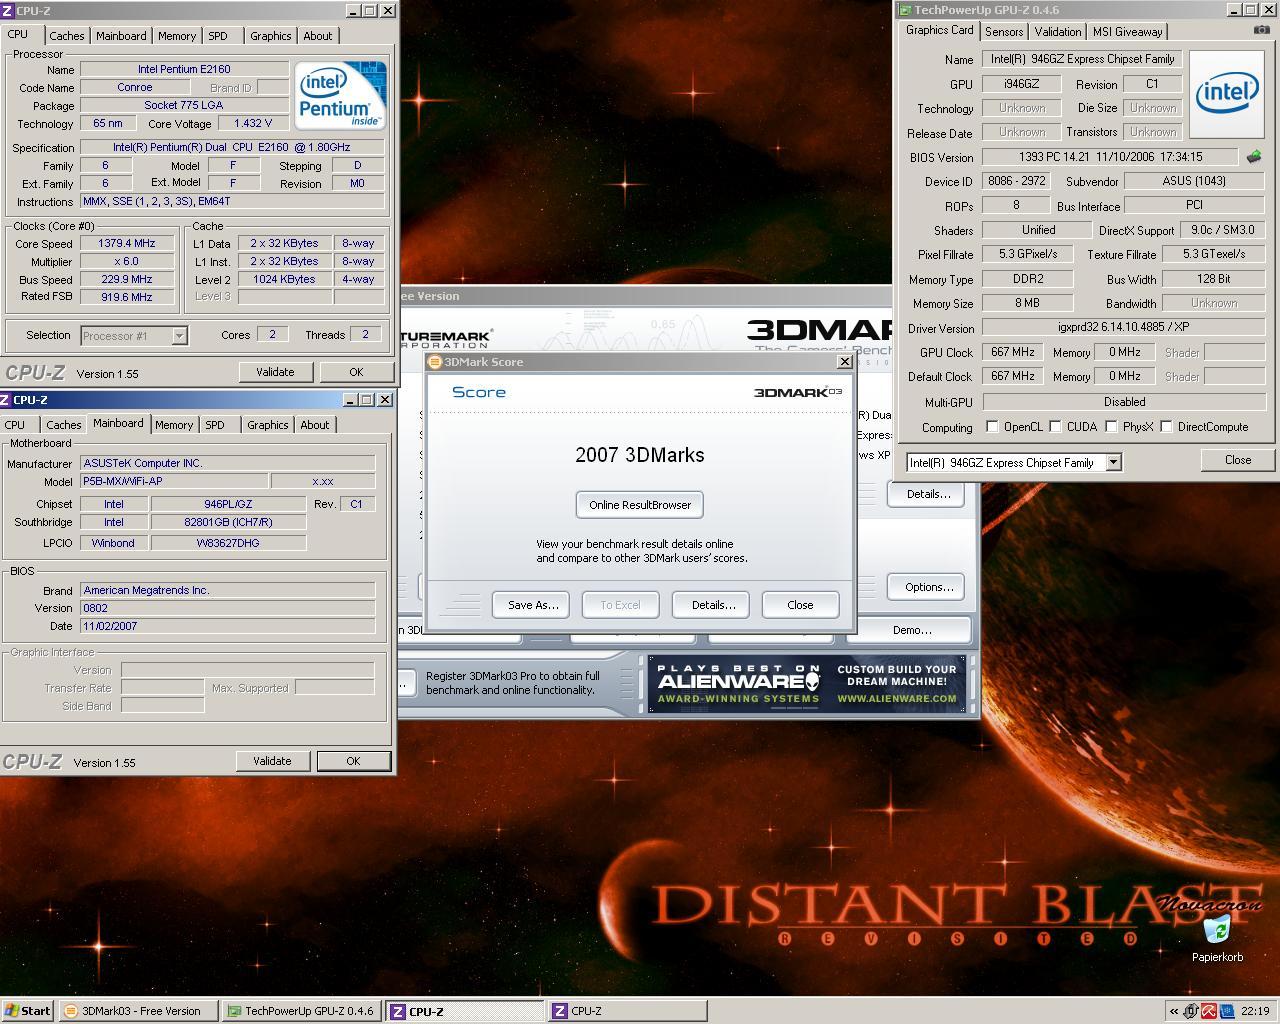The height and width of the screenshot is (1024, 1280).
Task: Switch to About tab in lower CPU-Z
Action: (x=315, y=425)
